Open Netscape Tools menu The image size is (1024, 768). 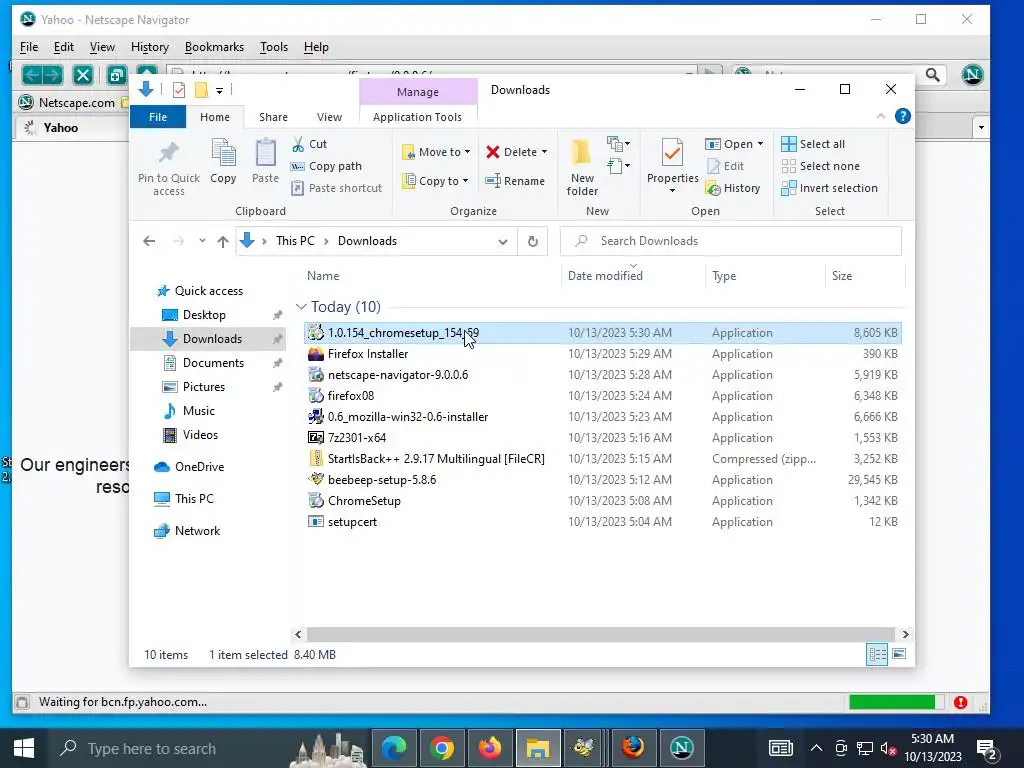coord(274,47)
